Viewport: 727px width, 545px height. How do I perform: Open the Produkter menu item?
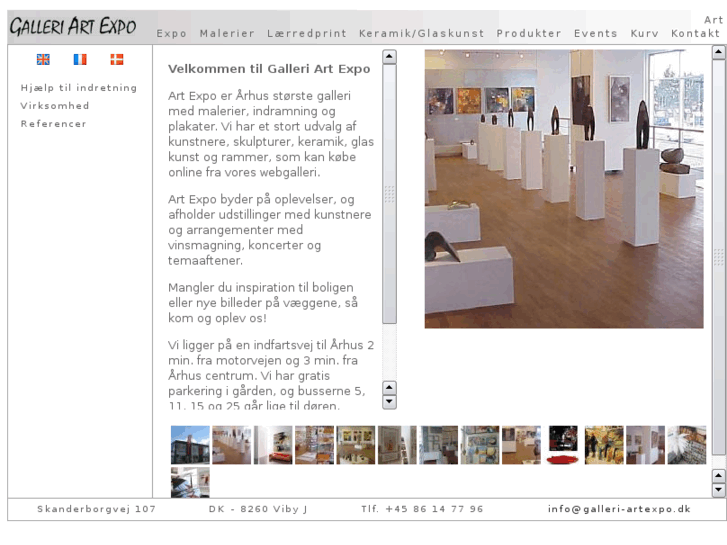point(529,33)
